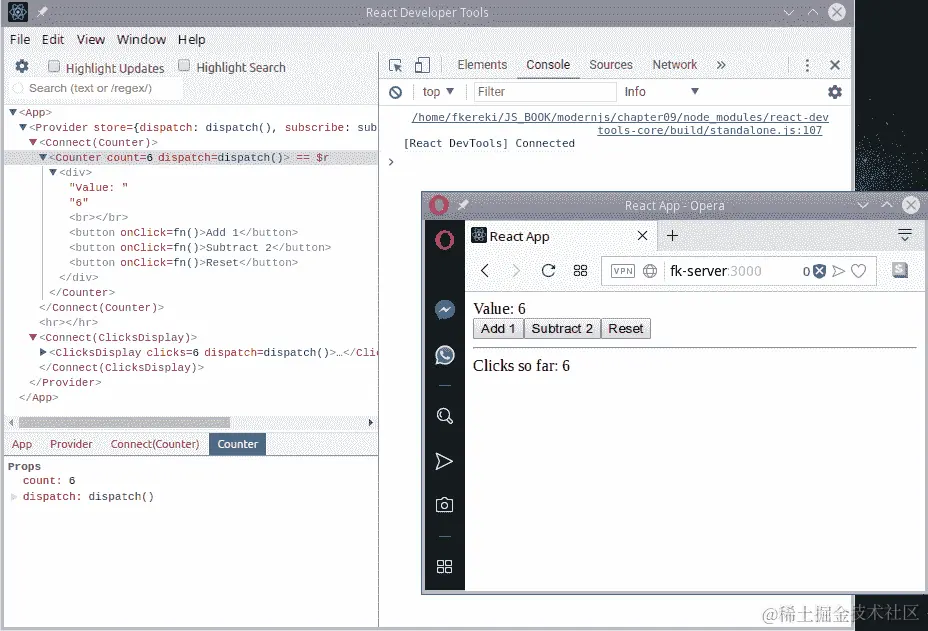Open Messenger in Opera sidebar
928x631 pixels.
444,310
